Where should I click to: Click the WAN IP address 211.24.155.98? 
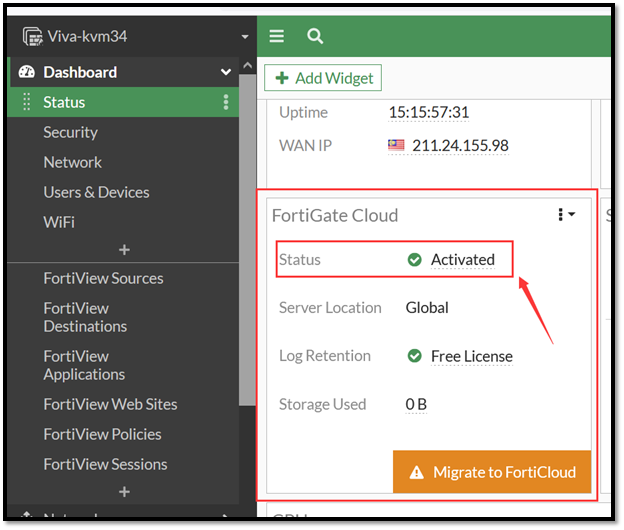coord(461,145)
